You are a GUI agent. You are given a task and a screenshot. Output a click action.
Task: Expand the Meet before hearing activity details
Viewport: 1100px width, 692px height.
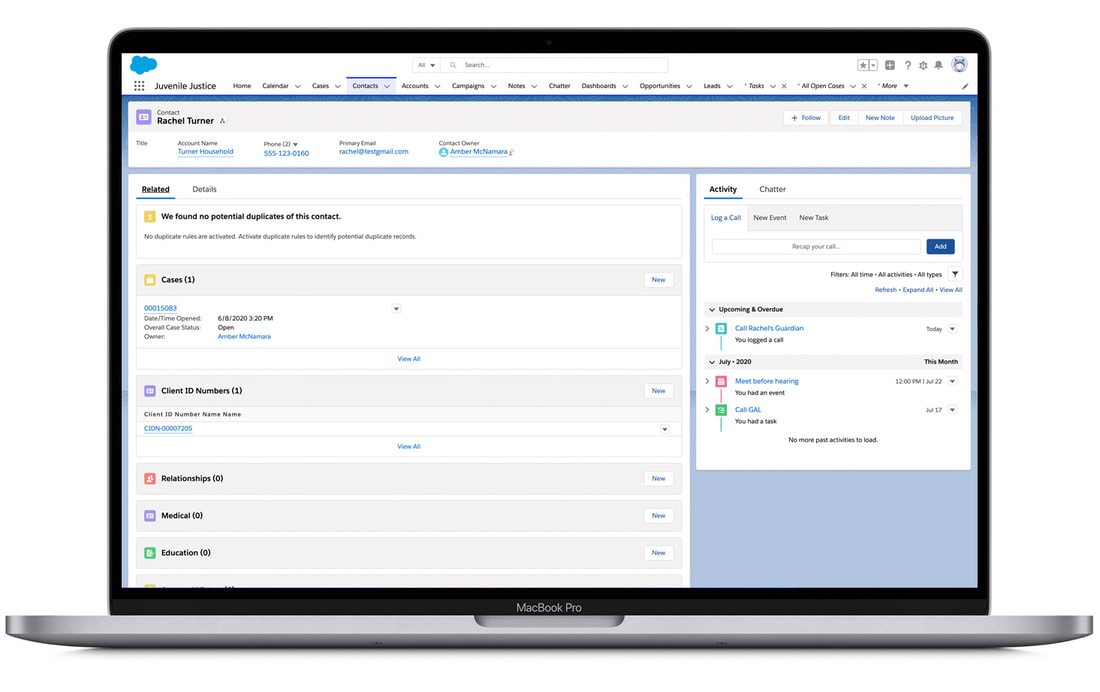tap(707, 382)
